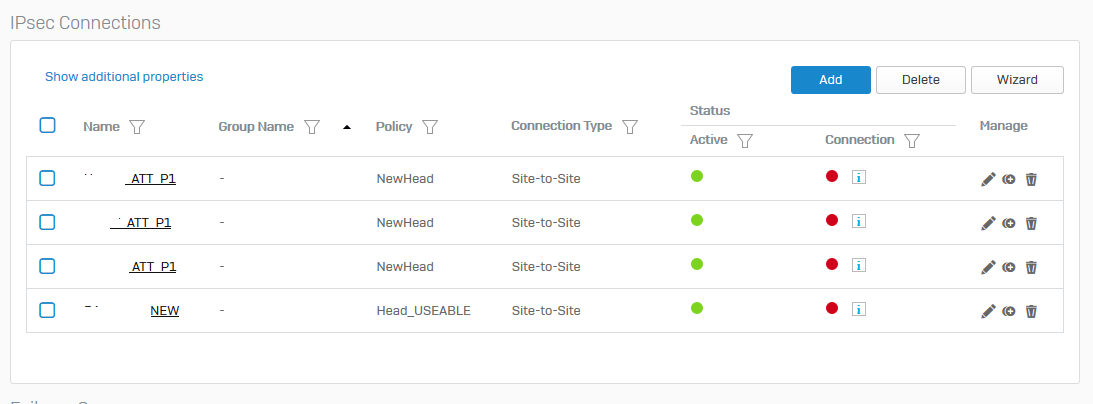The height and width of the screenshot is (404, 1093).
Task: Toggle Active status of second ATT_P1 row
Action: 696,220
